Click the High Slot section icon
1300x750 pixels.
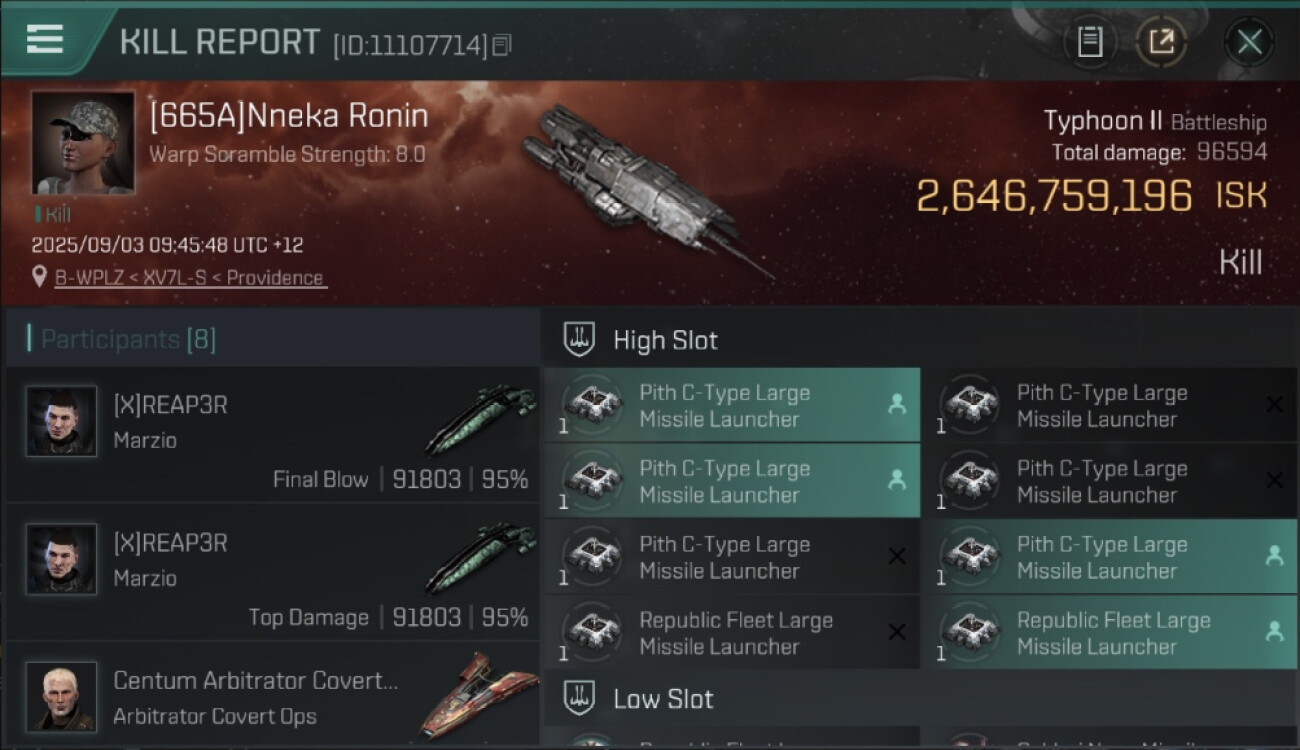click(x=580, y=340)
